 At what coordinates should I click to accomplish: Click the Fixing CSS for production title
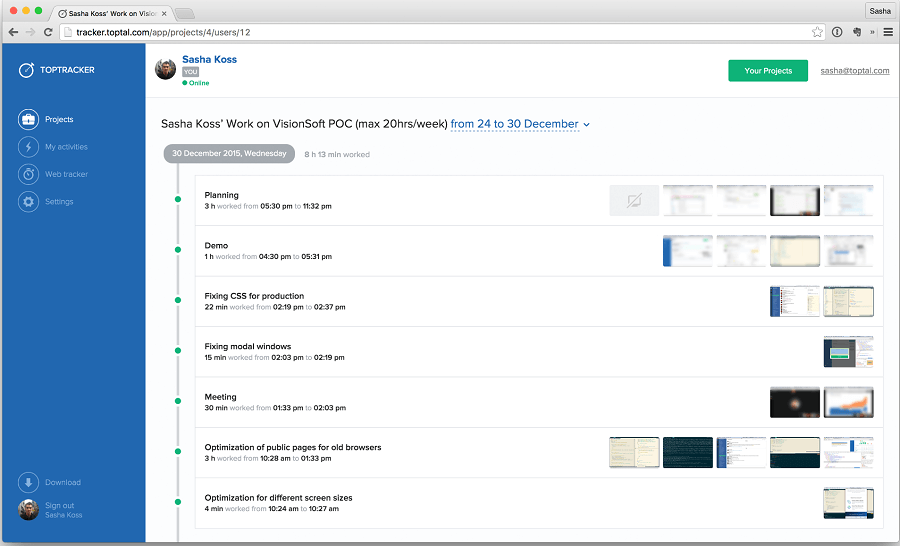tap(254, 296)
